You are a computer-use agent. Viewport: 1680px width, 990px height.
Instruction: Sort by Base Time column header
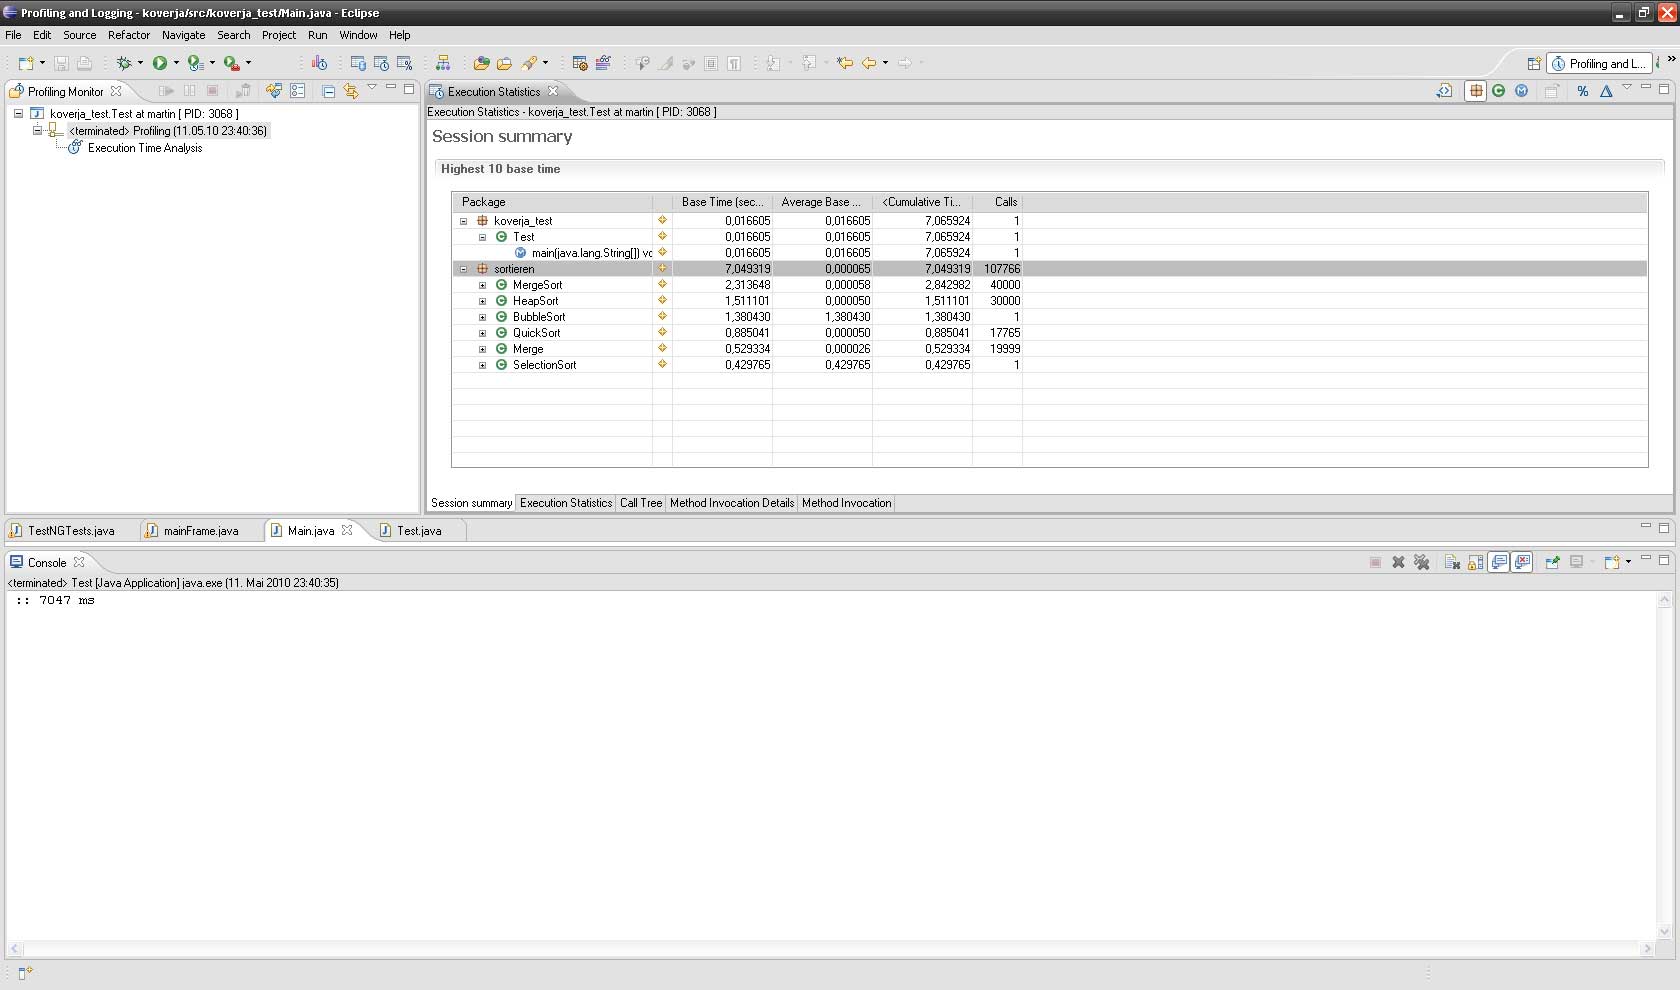click(722, 202)
